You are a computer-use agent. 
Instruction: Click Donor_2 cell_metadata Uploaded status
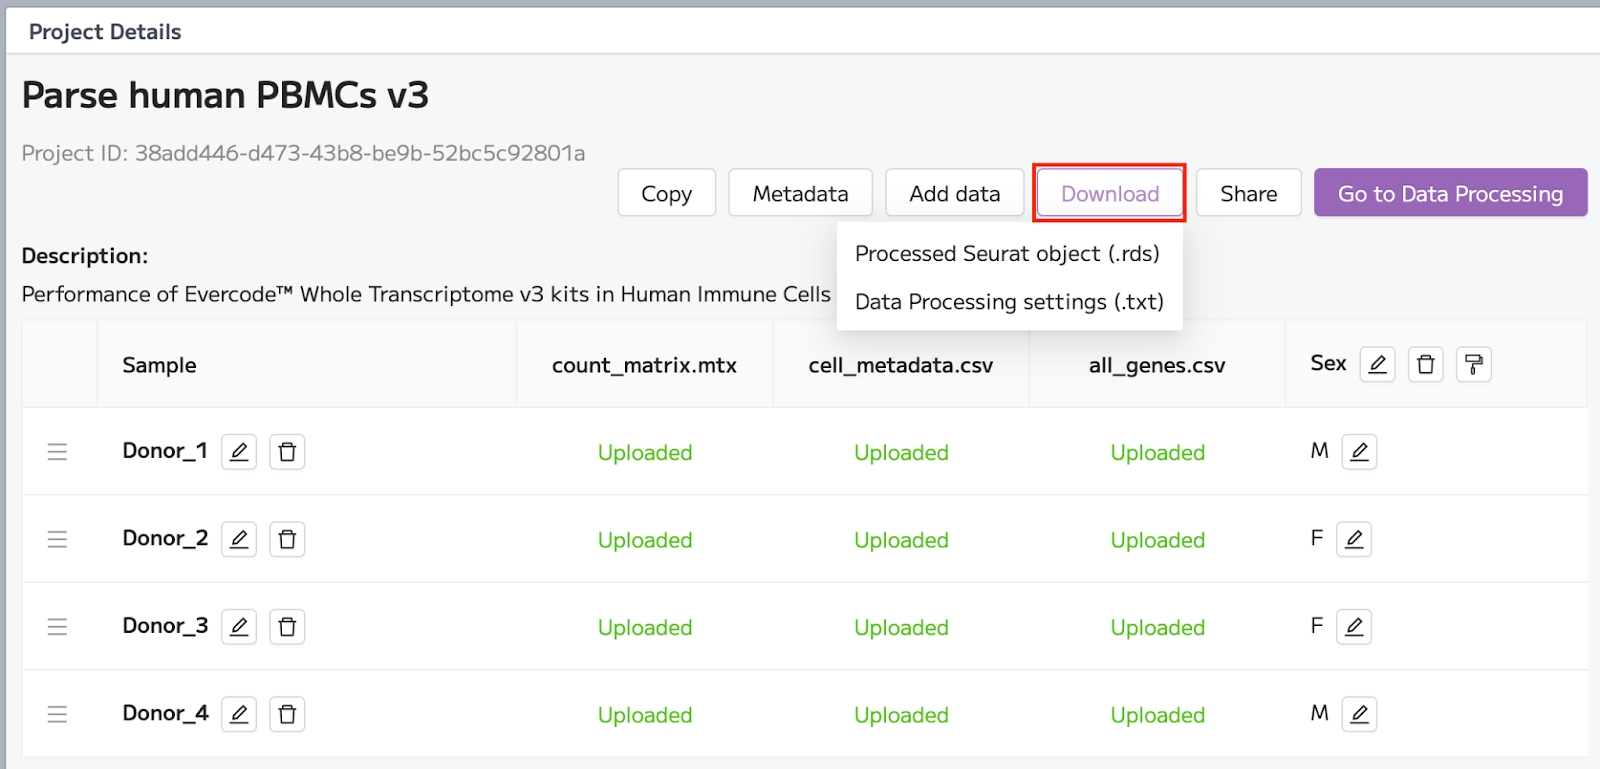click(x=901, y=540)
